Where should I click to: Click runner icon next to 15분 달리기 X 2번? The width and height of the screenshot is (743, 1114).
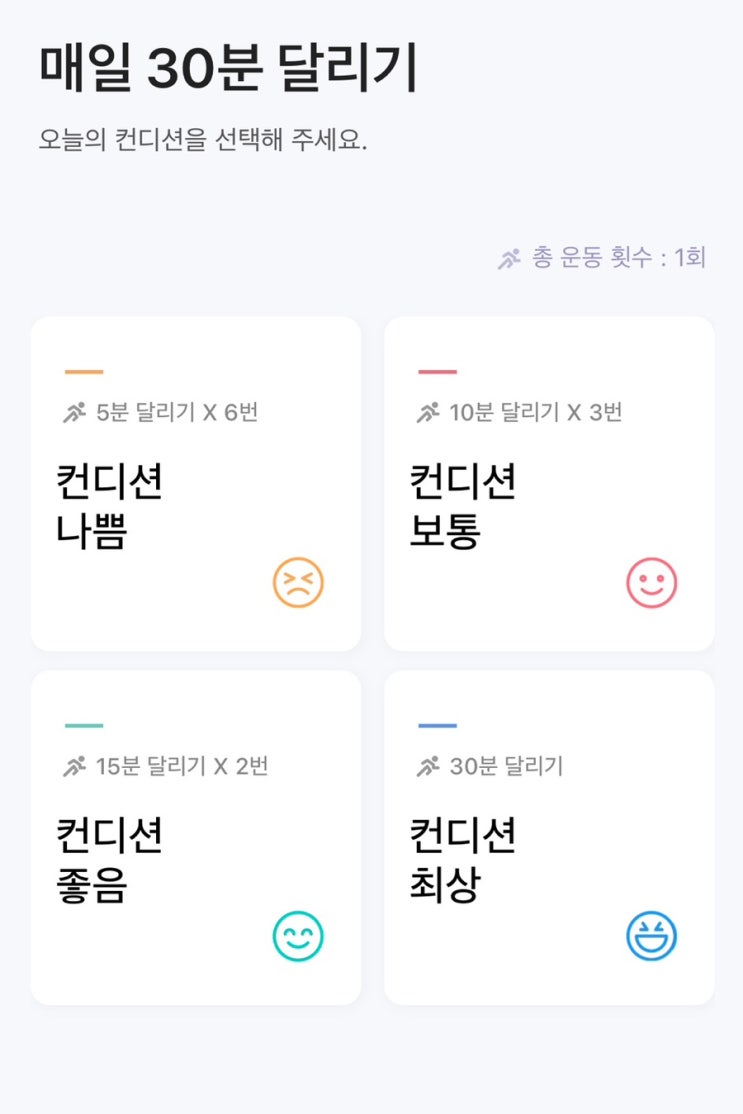(75, 767)
